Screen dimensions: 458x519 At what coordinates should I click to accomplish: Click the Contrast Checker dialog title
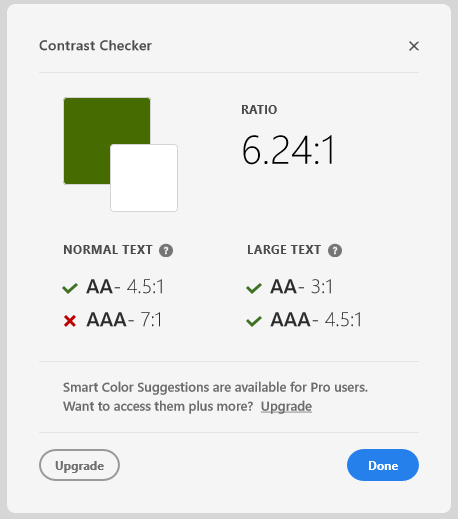pos(95,46)
